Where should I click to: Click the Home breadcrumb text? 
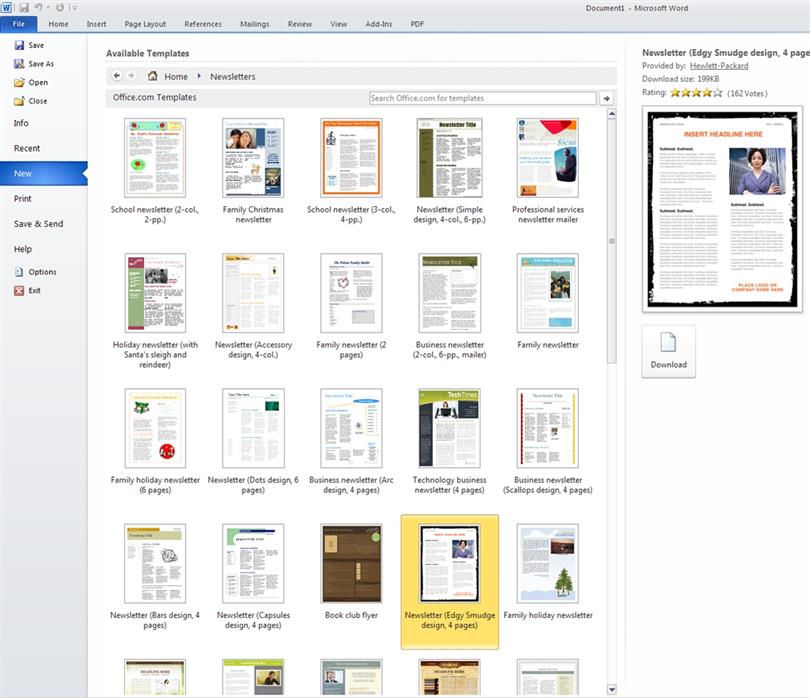[x=176, y=76]
